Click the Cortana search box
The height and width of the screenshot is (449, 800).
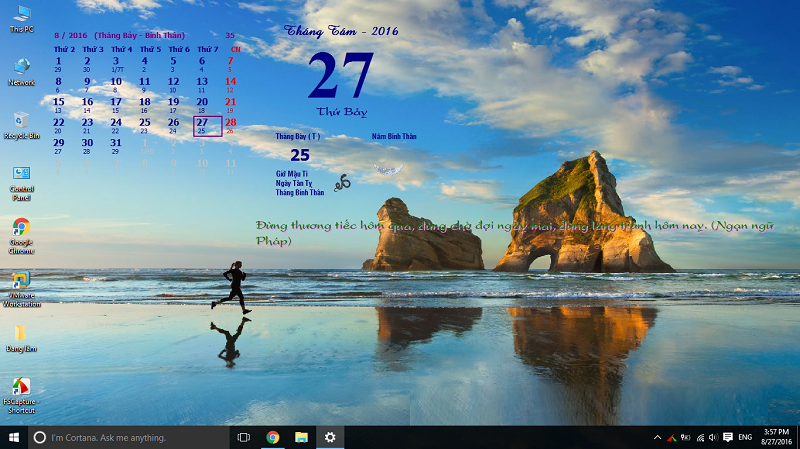point(129,437)
